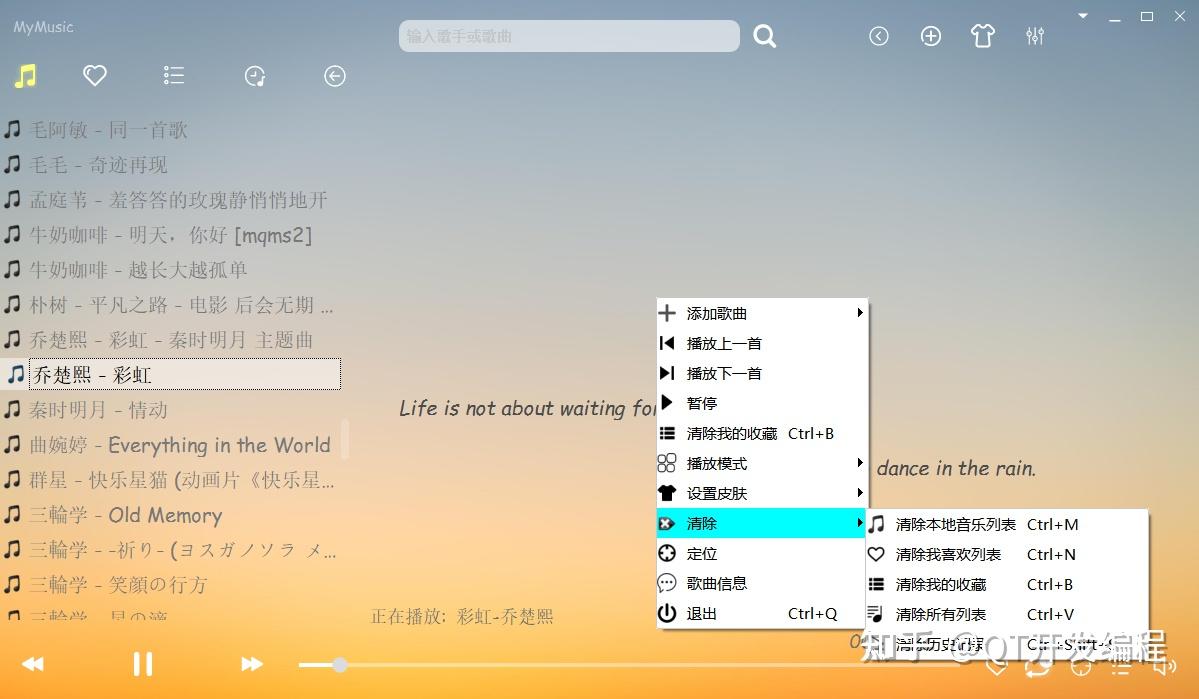Screen dimensions: 1199x699
Task: Click the volume speaker icon
Action: (1164, 667)
